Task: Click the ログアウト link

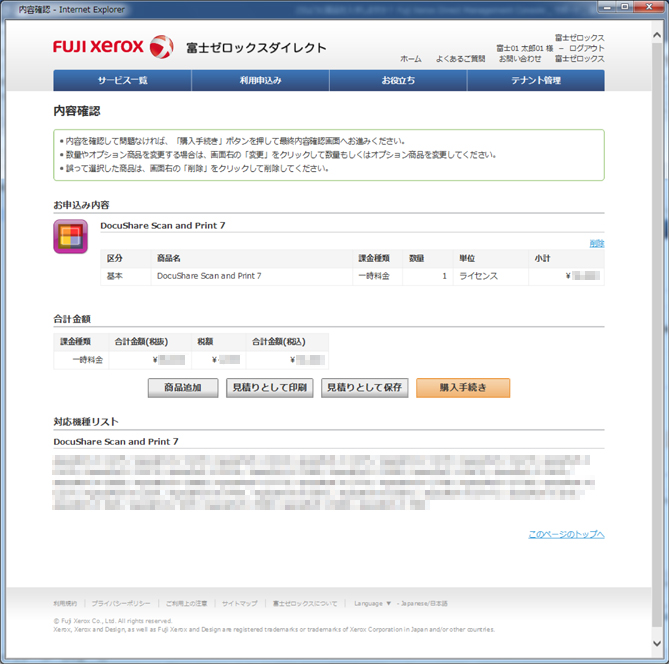Action: pyautogui.click(x=586, y=48)
